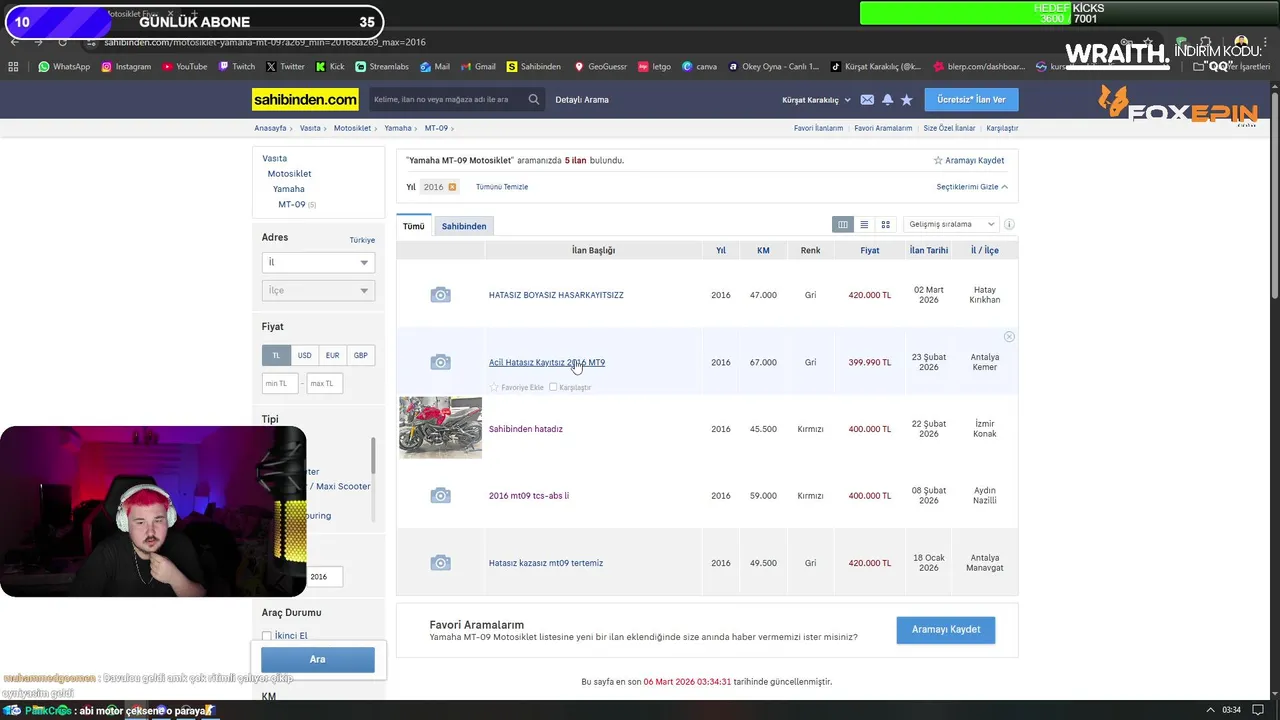The width and height of the screenshot is (1280, 720).
Task: Expand Kürşat Karakılıç account menu
Action: click(816, 100)
